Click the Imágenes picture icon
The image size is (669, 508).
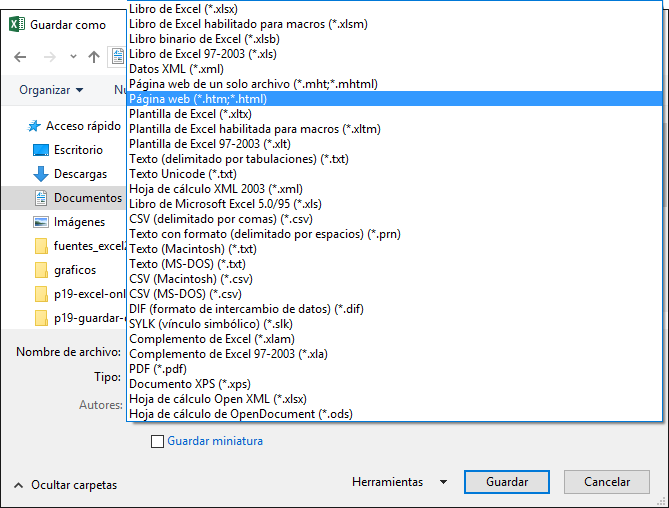41,222
